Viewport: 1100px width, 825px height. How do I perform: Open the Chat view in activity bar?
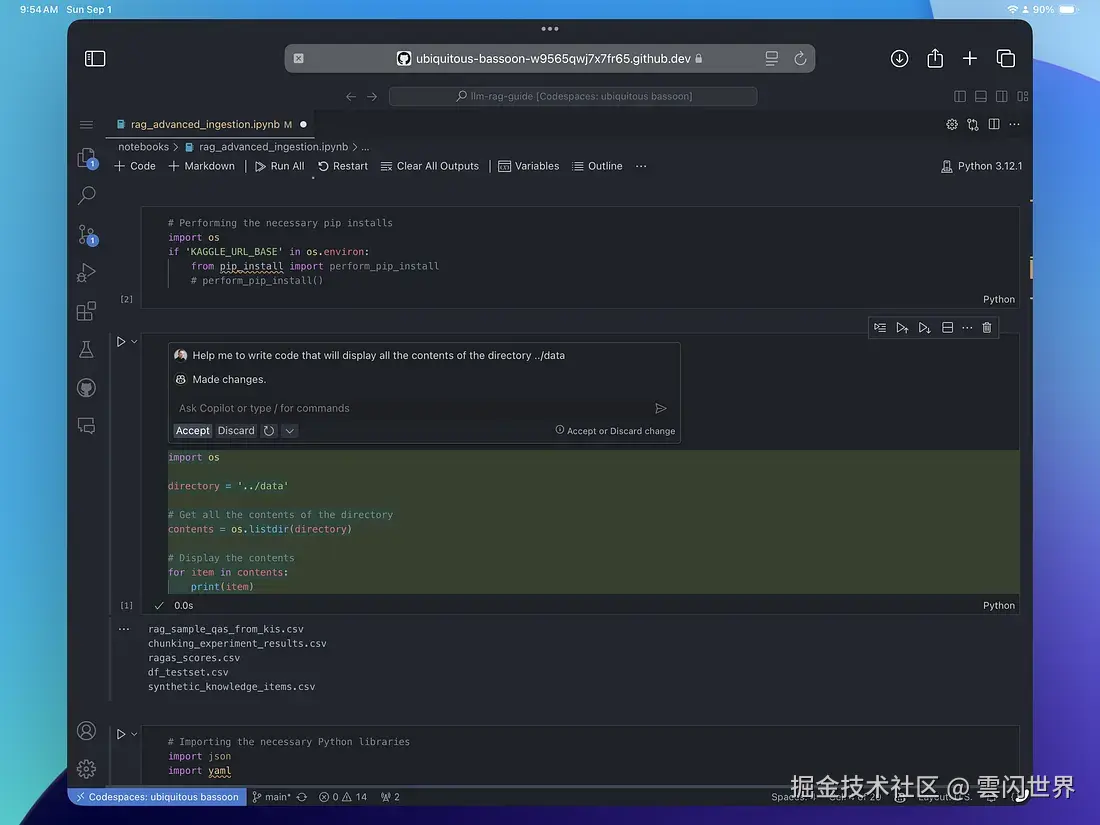pos(86,426)
